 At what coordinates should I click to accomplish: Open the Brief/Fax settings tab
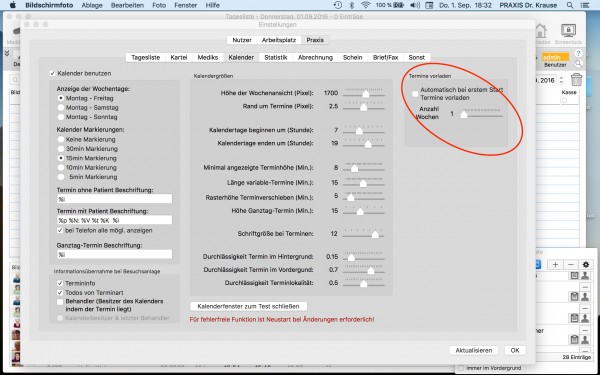click(385, 57)
